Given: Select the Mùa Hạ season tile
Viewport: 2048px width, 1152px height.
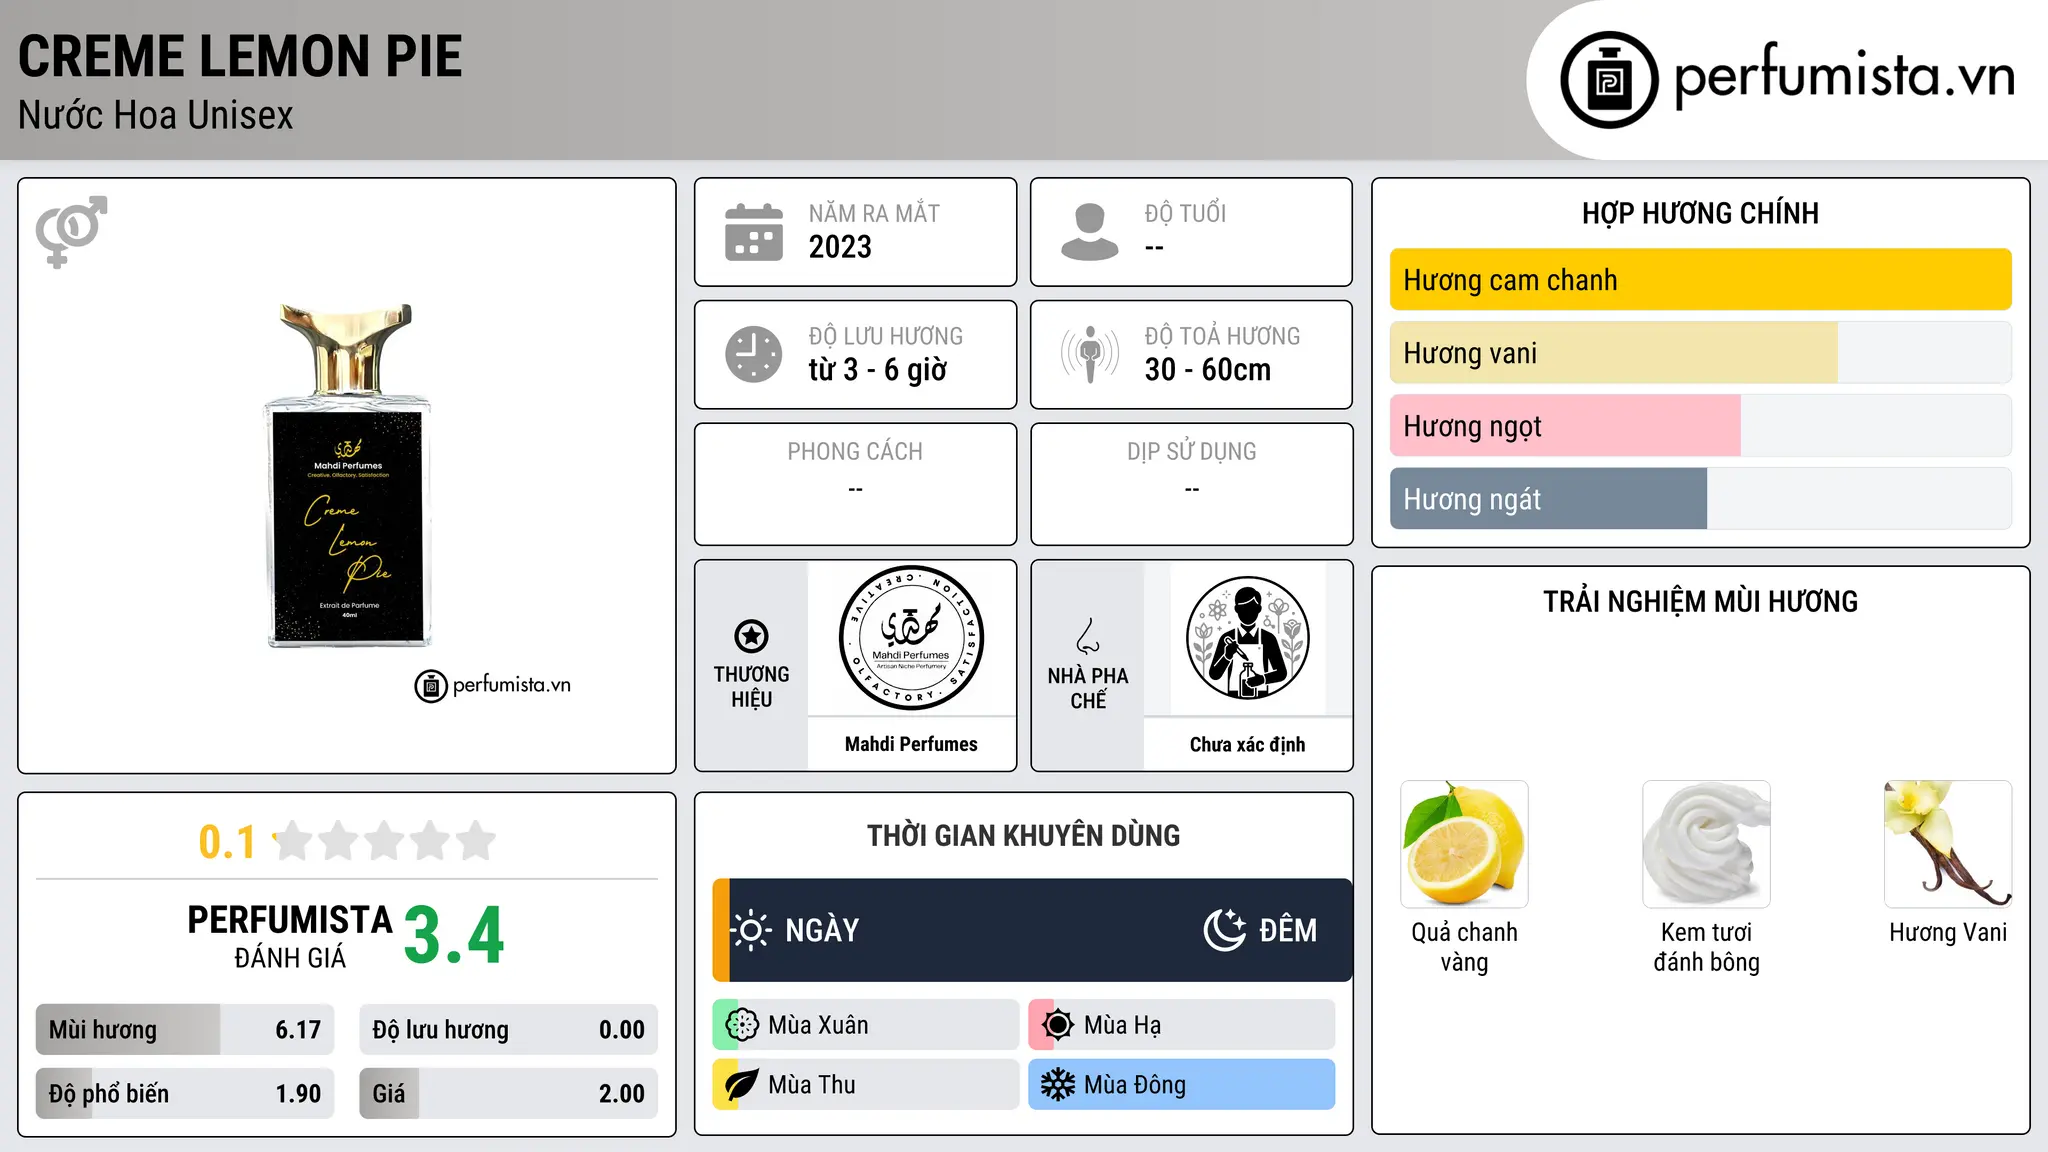Looking at the screenshot, I should point(1182,1025).
